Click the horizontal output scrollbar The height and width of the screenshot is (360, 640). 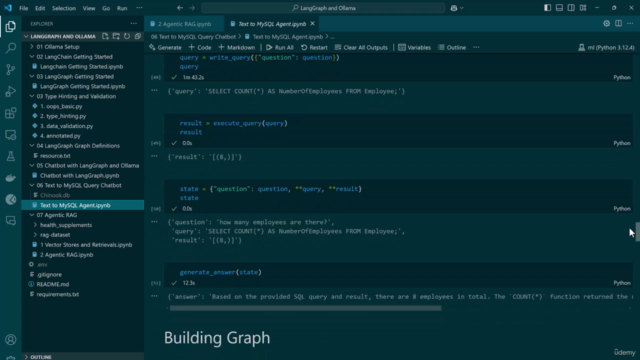pos(305,308)
